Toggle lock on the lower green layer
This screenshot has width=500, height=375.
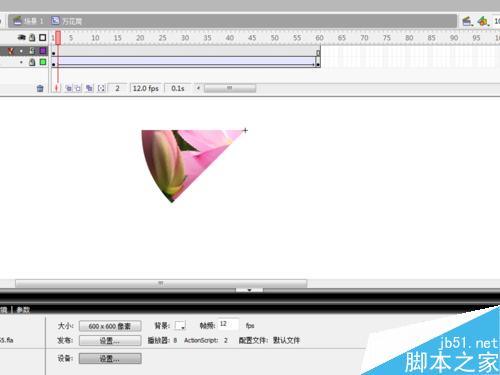[x=32, y=62]
